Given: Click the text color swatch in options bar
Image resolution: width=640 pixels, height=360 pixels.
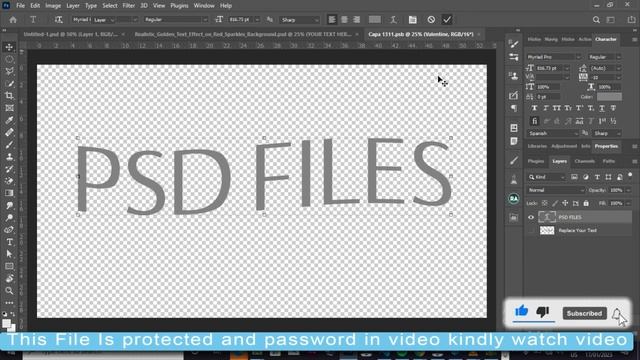Looking at the screenshot, I should pyautogui.click(x=374, y=20).
